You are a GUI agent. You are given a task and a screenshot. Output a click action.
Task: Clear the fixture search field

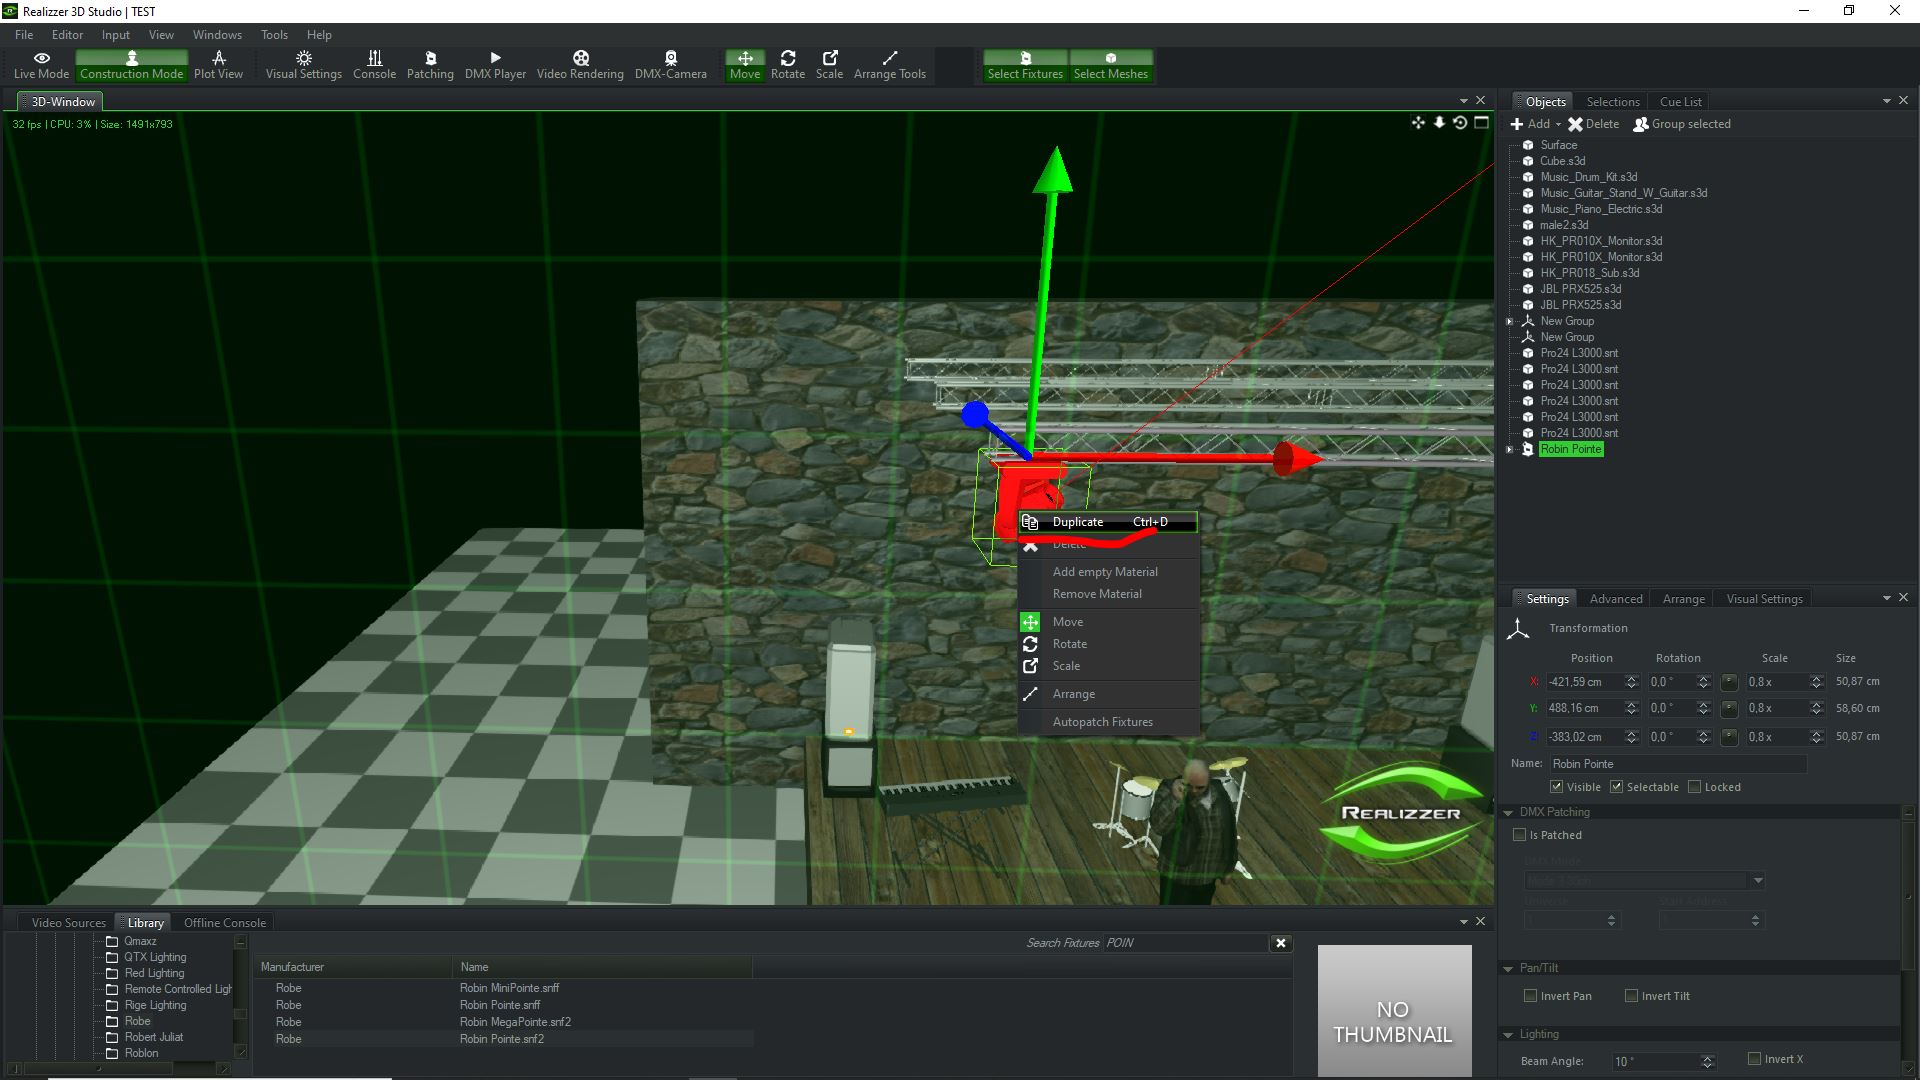point(1281,943)
